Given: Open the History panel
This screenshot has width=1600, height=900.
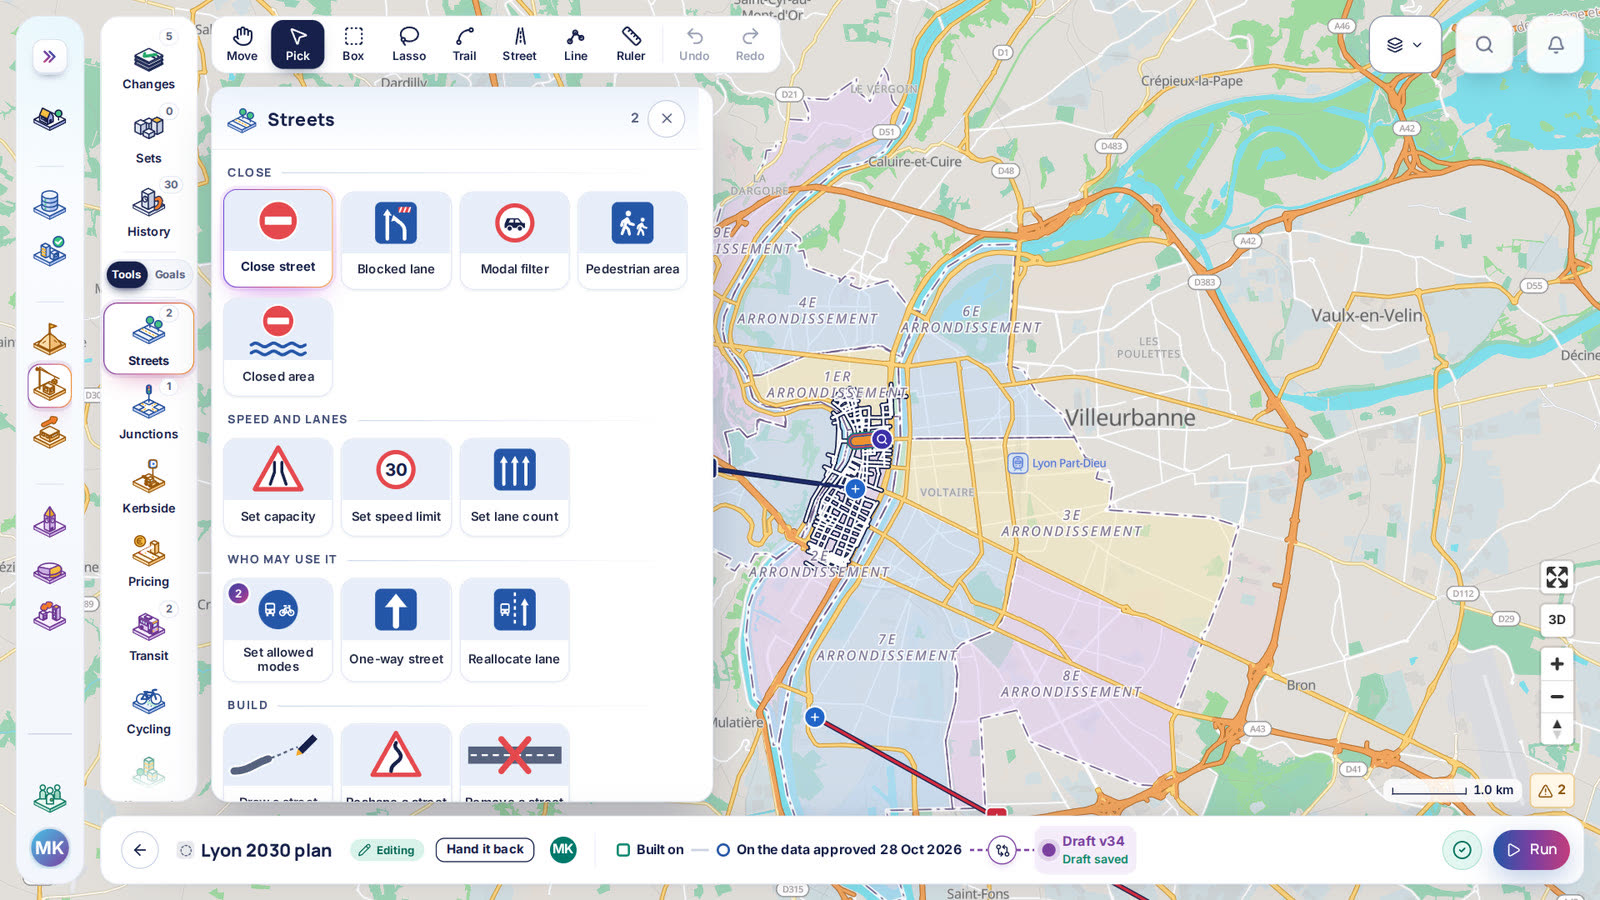Looking at the screenshot, I should tap(149, 209).
